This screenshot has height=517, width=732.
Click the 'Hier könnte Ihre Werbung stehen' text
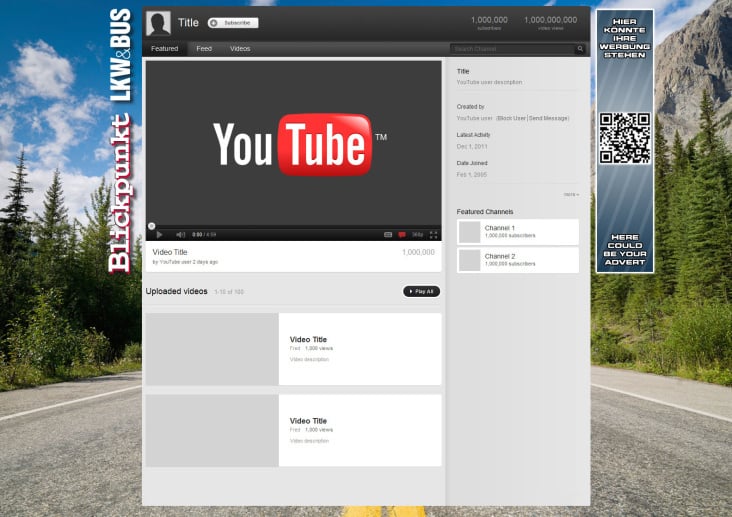[x=625, y=38]
